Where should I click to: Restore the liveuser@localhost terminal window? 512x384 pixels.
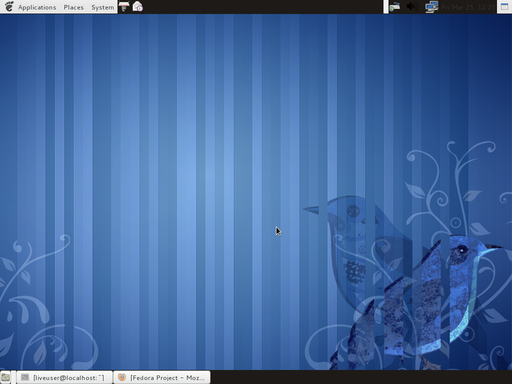point(64,377)
